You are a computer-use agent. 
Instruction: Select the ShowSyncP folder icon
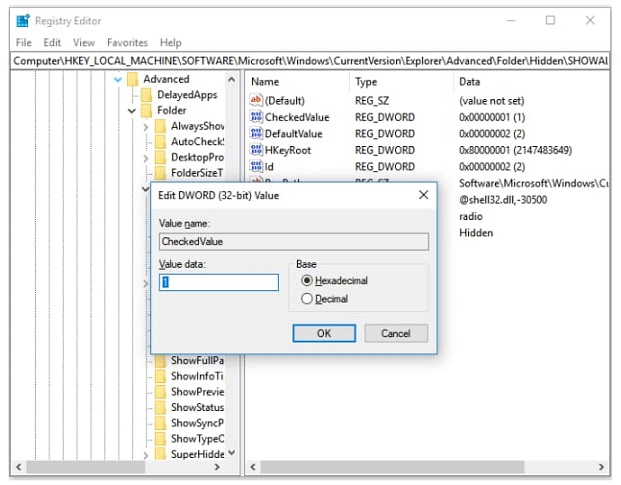point(160,423)
